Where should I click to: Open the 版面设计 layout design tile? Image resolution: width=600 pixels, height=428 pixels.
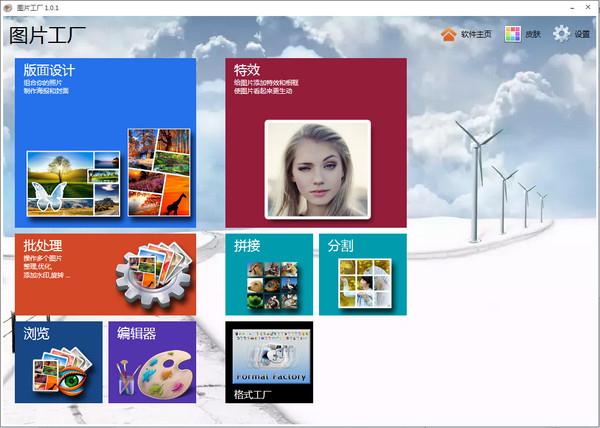[x=50, y=71]
